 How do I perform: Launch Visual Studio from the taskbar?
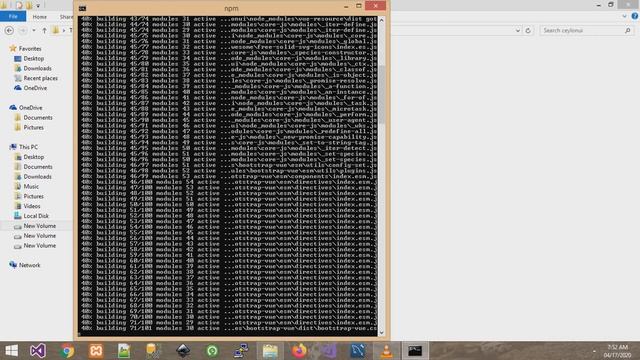38,351
